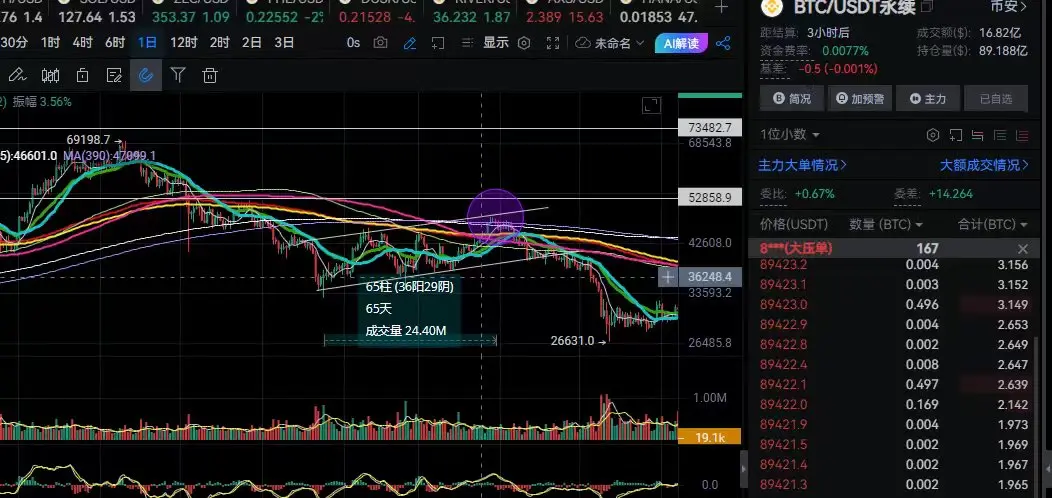Choose the 2时 timeframe
The width and height of the screenshot is (1052, 498).
point(219,43)
